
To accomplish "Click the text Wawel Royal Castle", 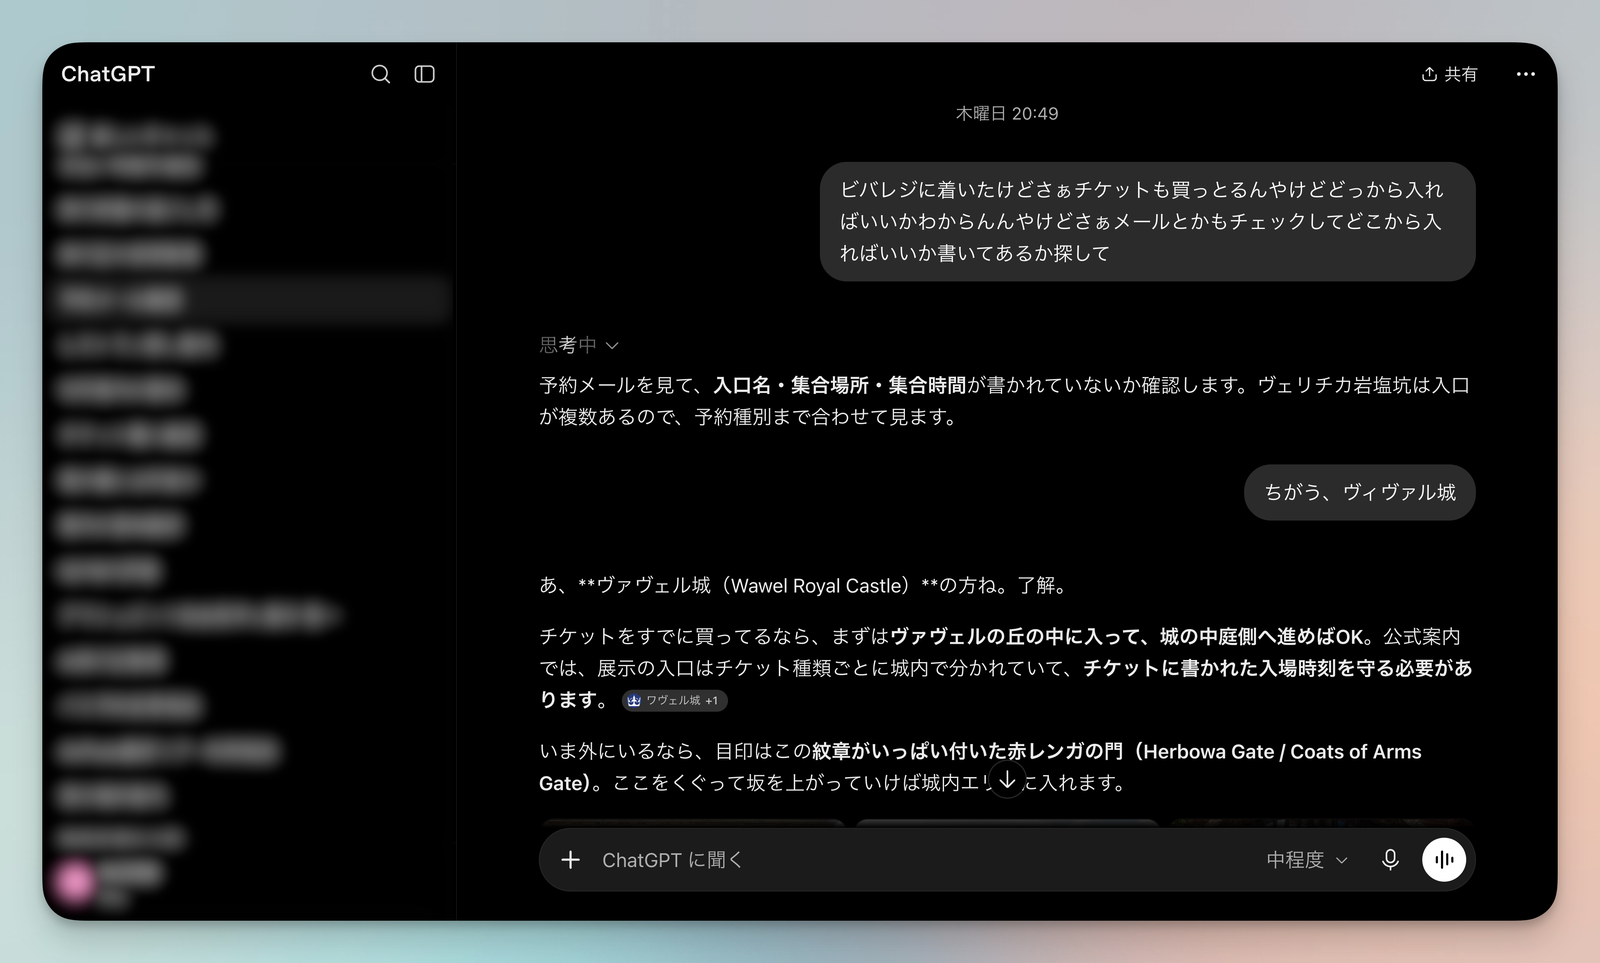I will (x=819, y=586).
